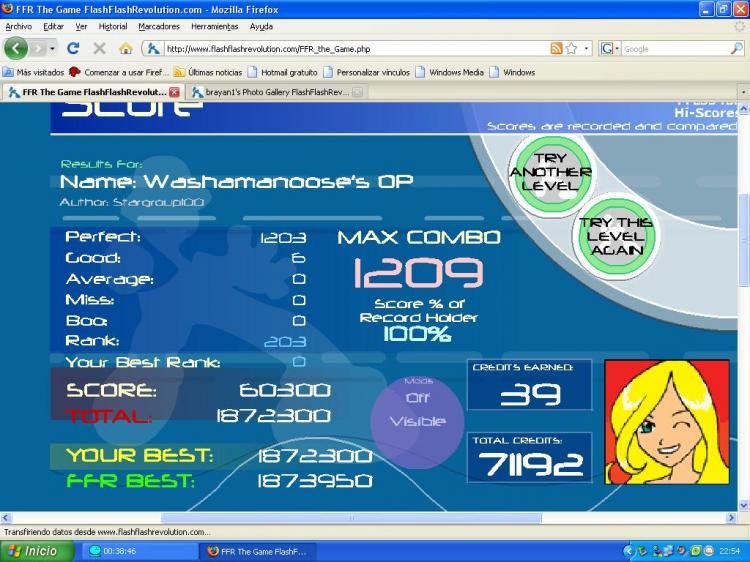Image resolution: width=750 pixels, height=562 pixels.
Task: Toggle the Mods Off Visible circle
Action: pos(417,411)
